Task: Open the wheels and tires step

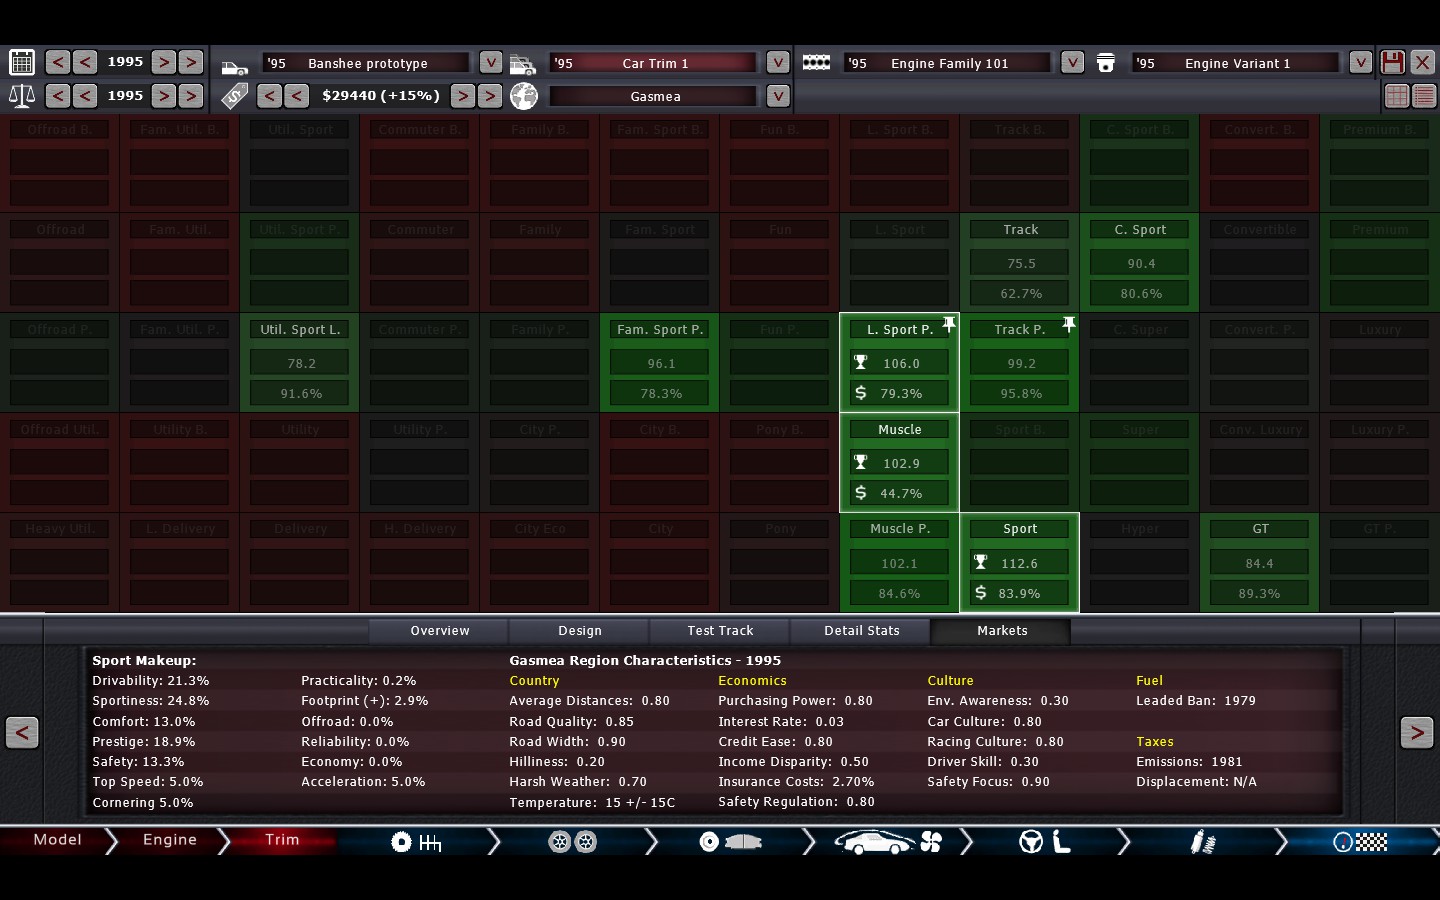Action: coord(573,842)
